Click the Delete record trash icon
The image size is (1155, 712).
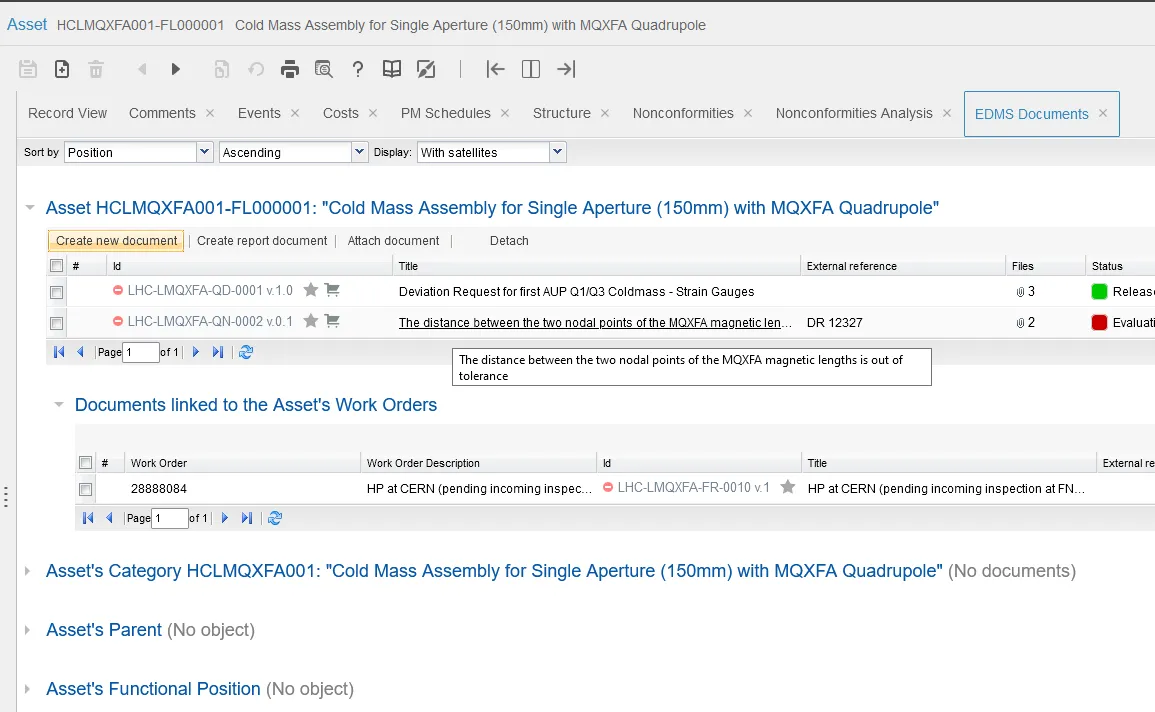point(96,69)
